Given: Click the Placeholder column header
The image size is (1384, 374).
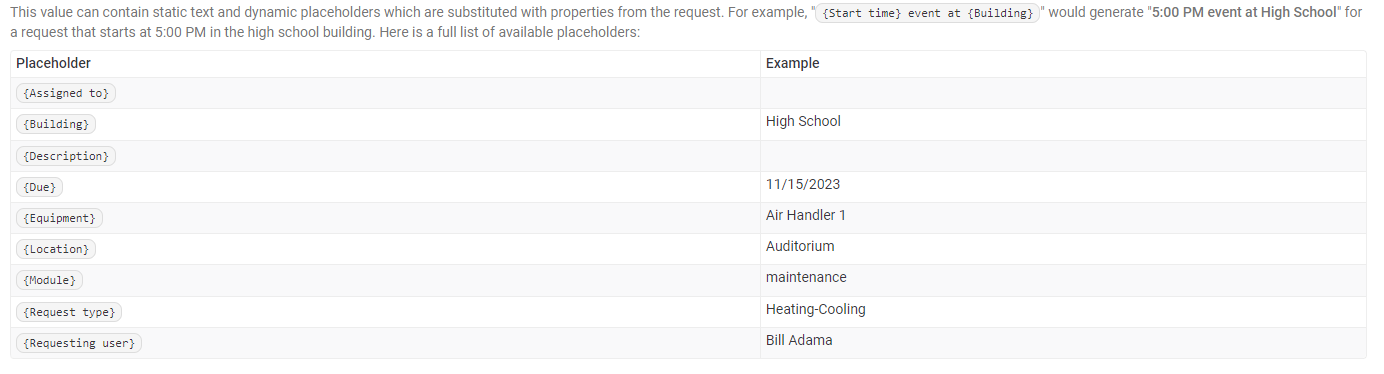Looking at the screenshot, I should point(53,63).
